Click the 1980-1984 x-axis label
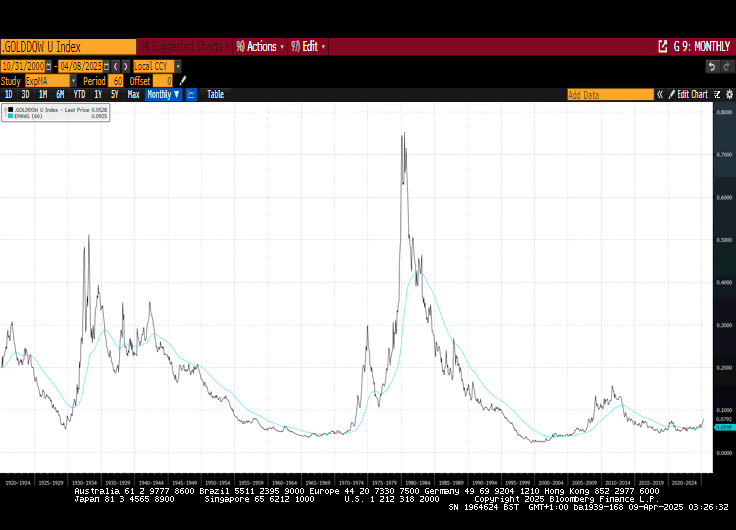736x530 pixels. (x=418, y=483)
